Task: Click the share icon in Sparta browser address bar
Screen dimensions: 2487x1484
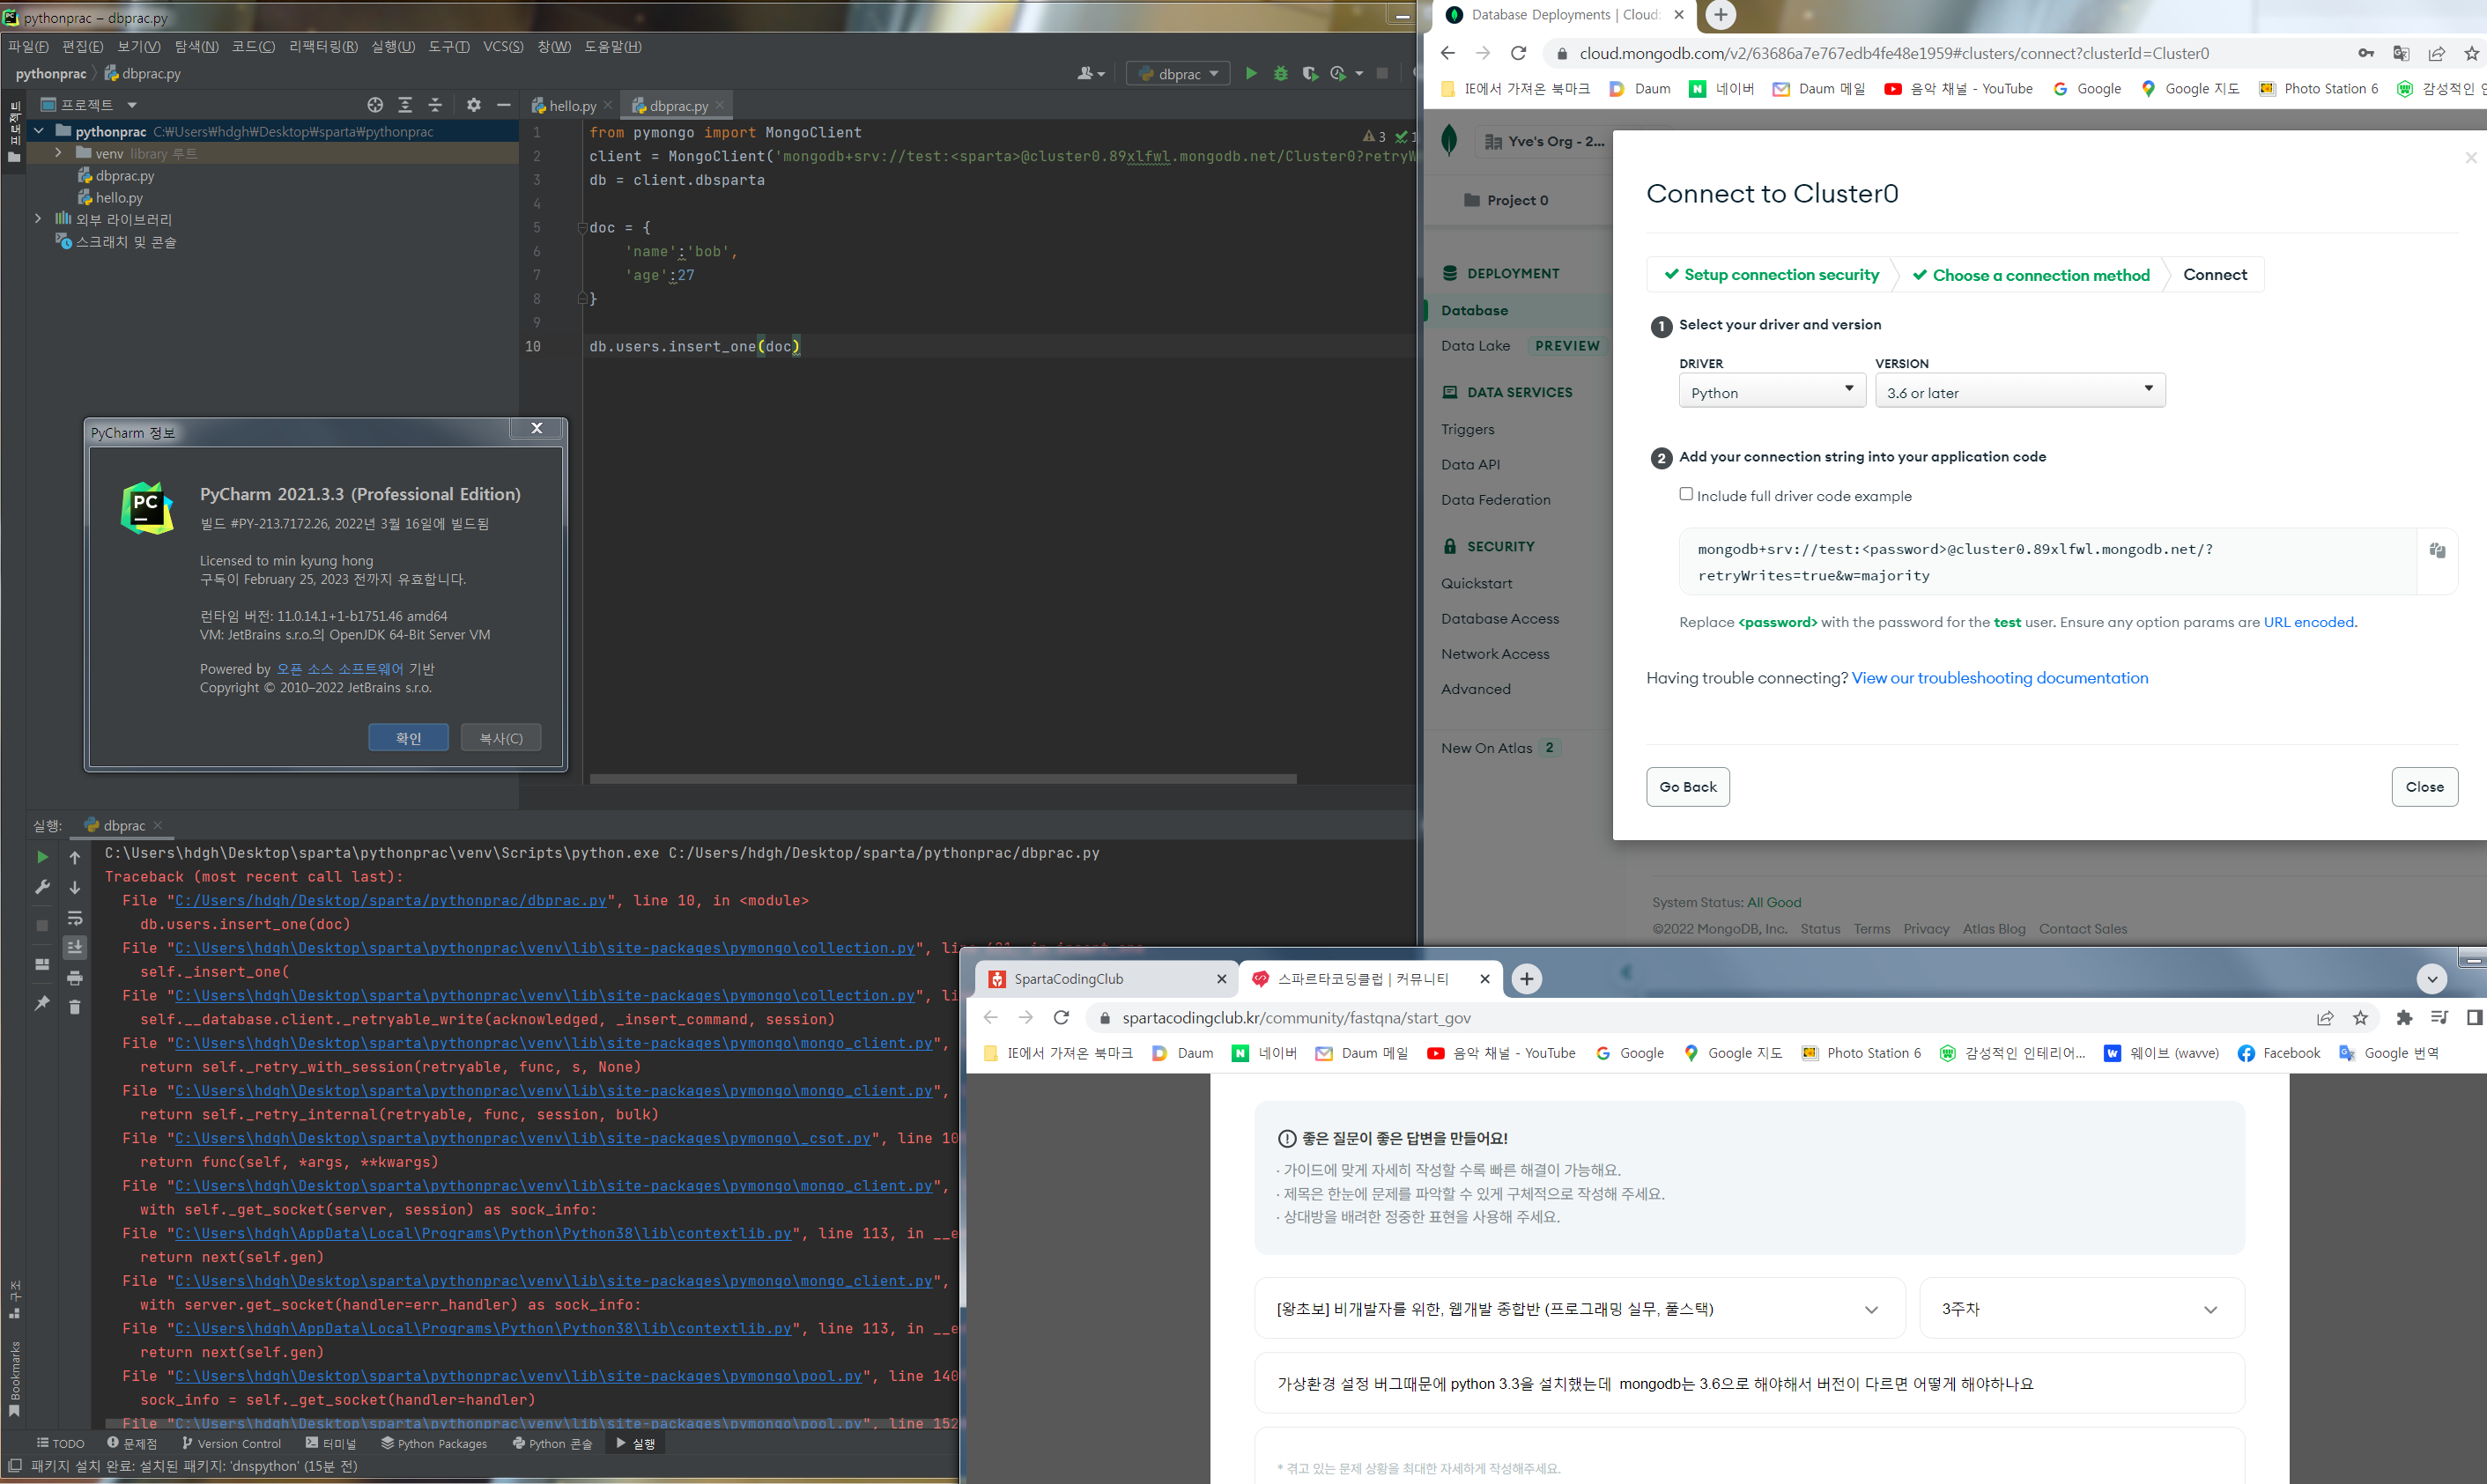Action: tap(2325, 1018)
